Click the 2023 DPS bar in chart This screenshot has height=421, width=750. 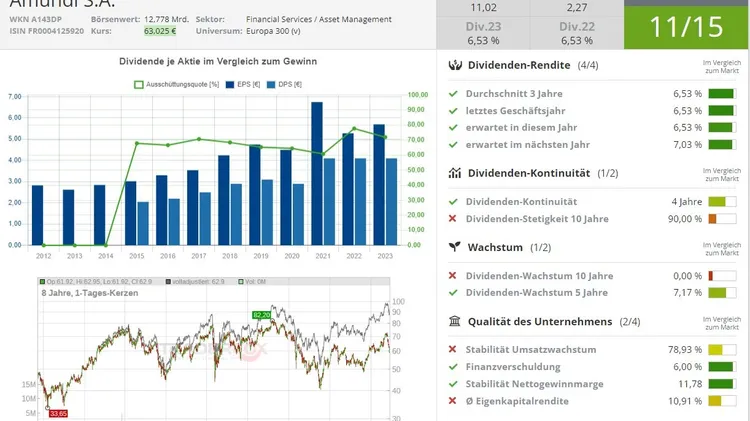click(391, 202)
